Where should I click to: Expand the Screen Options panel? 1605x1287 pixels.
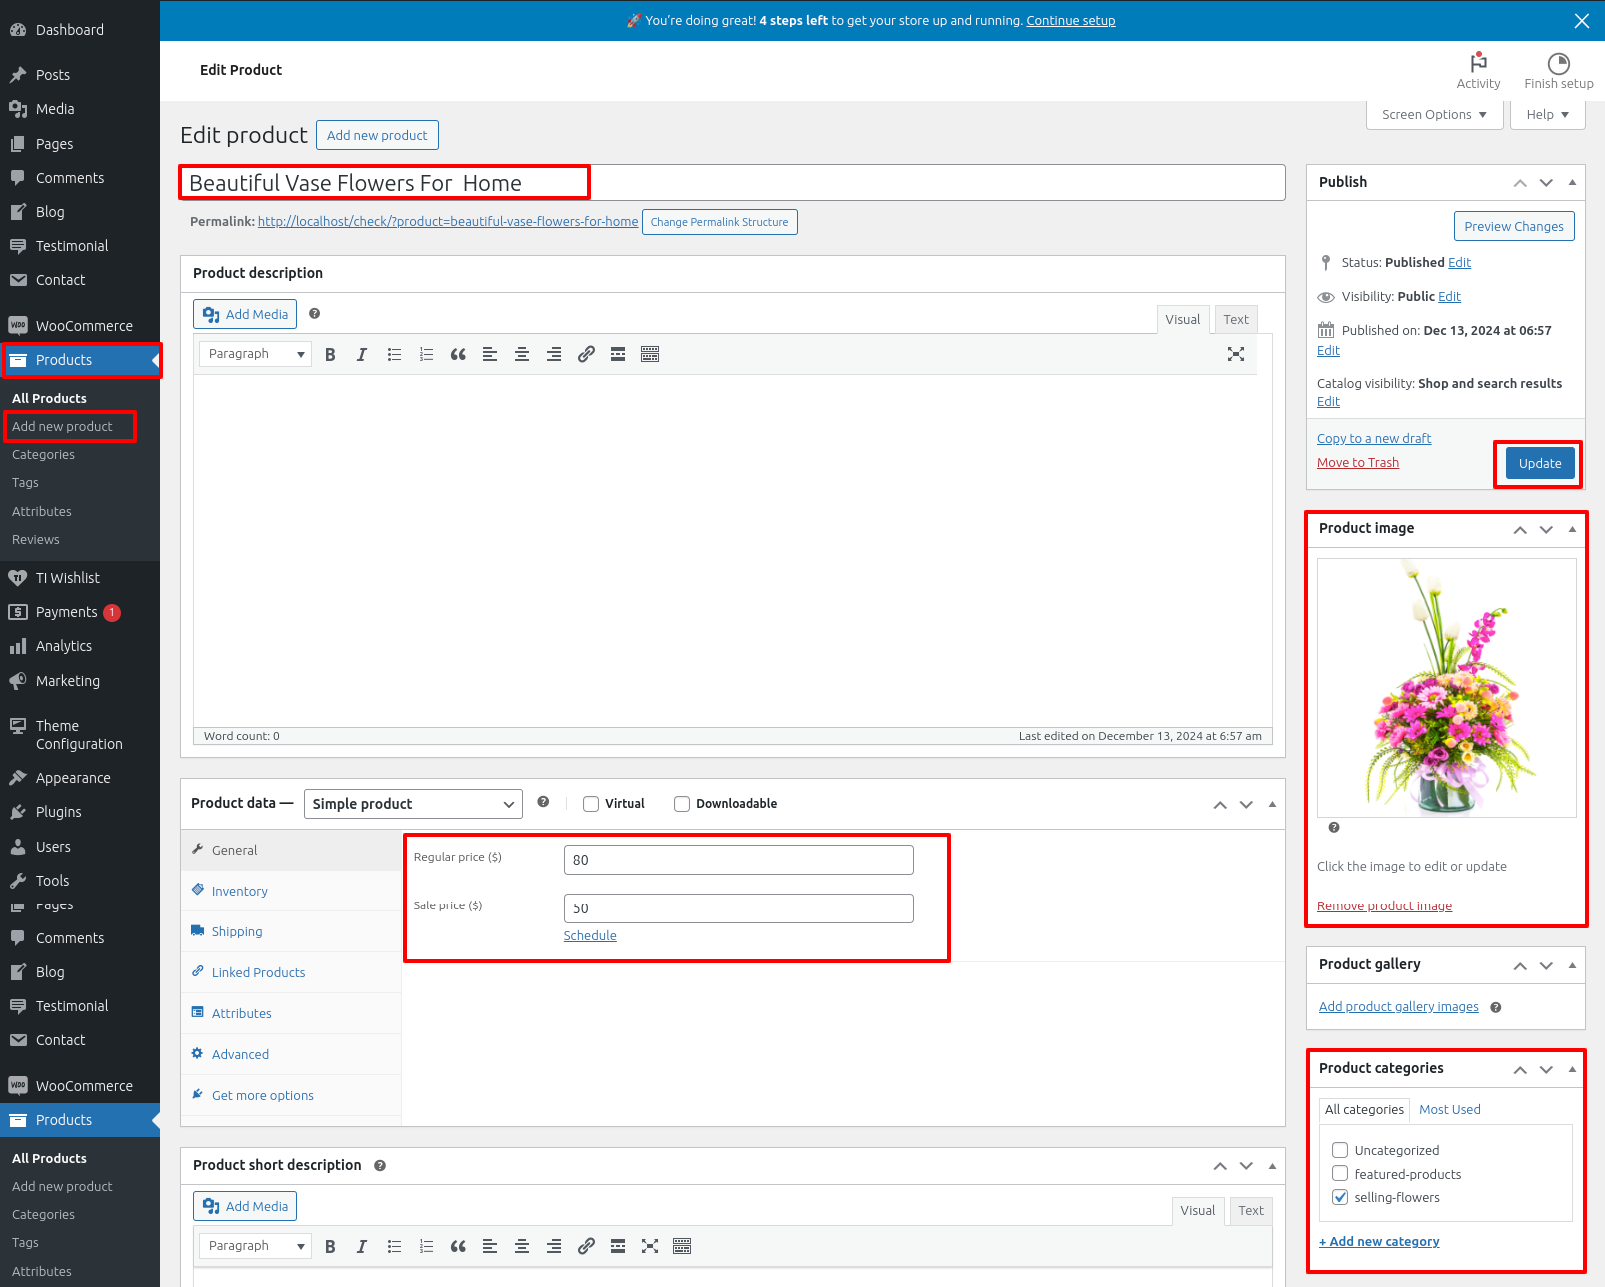coord(1433,114)
